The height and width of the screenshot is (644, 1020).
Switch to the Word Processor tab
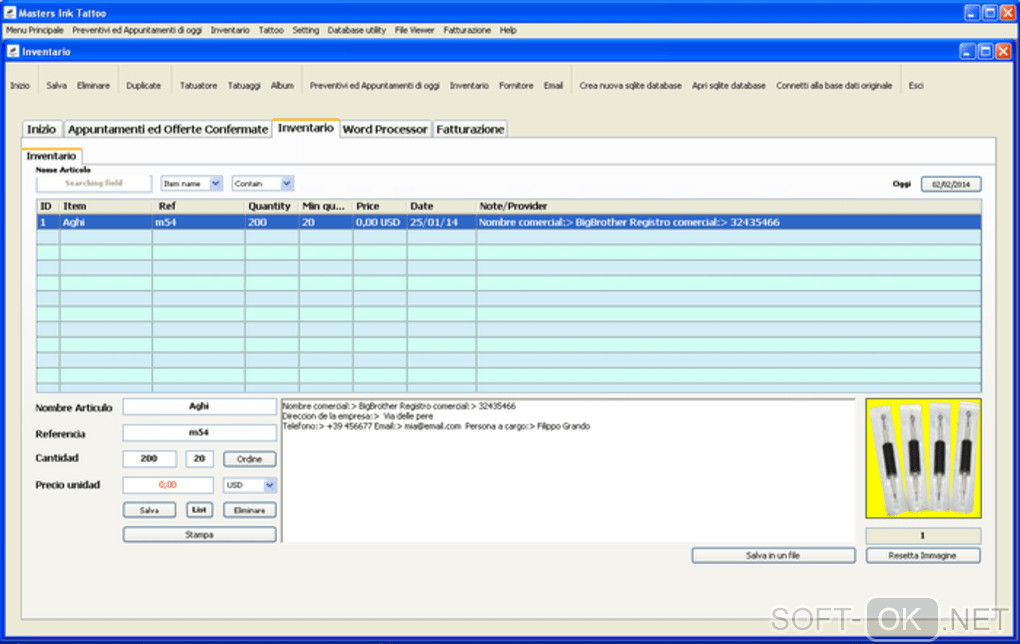coord(385,129)
